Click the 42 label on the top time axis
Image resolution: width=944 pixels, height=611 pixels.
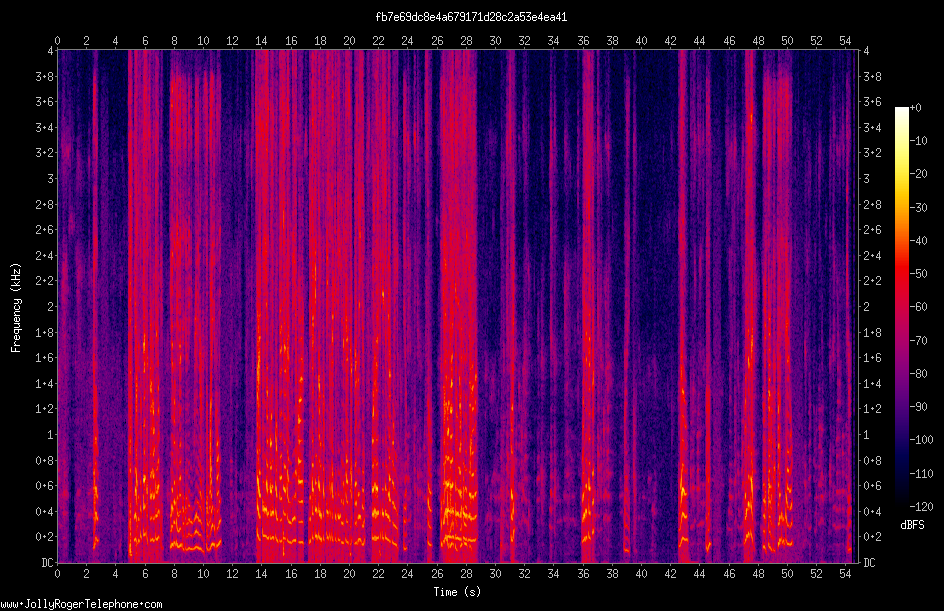click(x=670, y=41)
